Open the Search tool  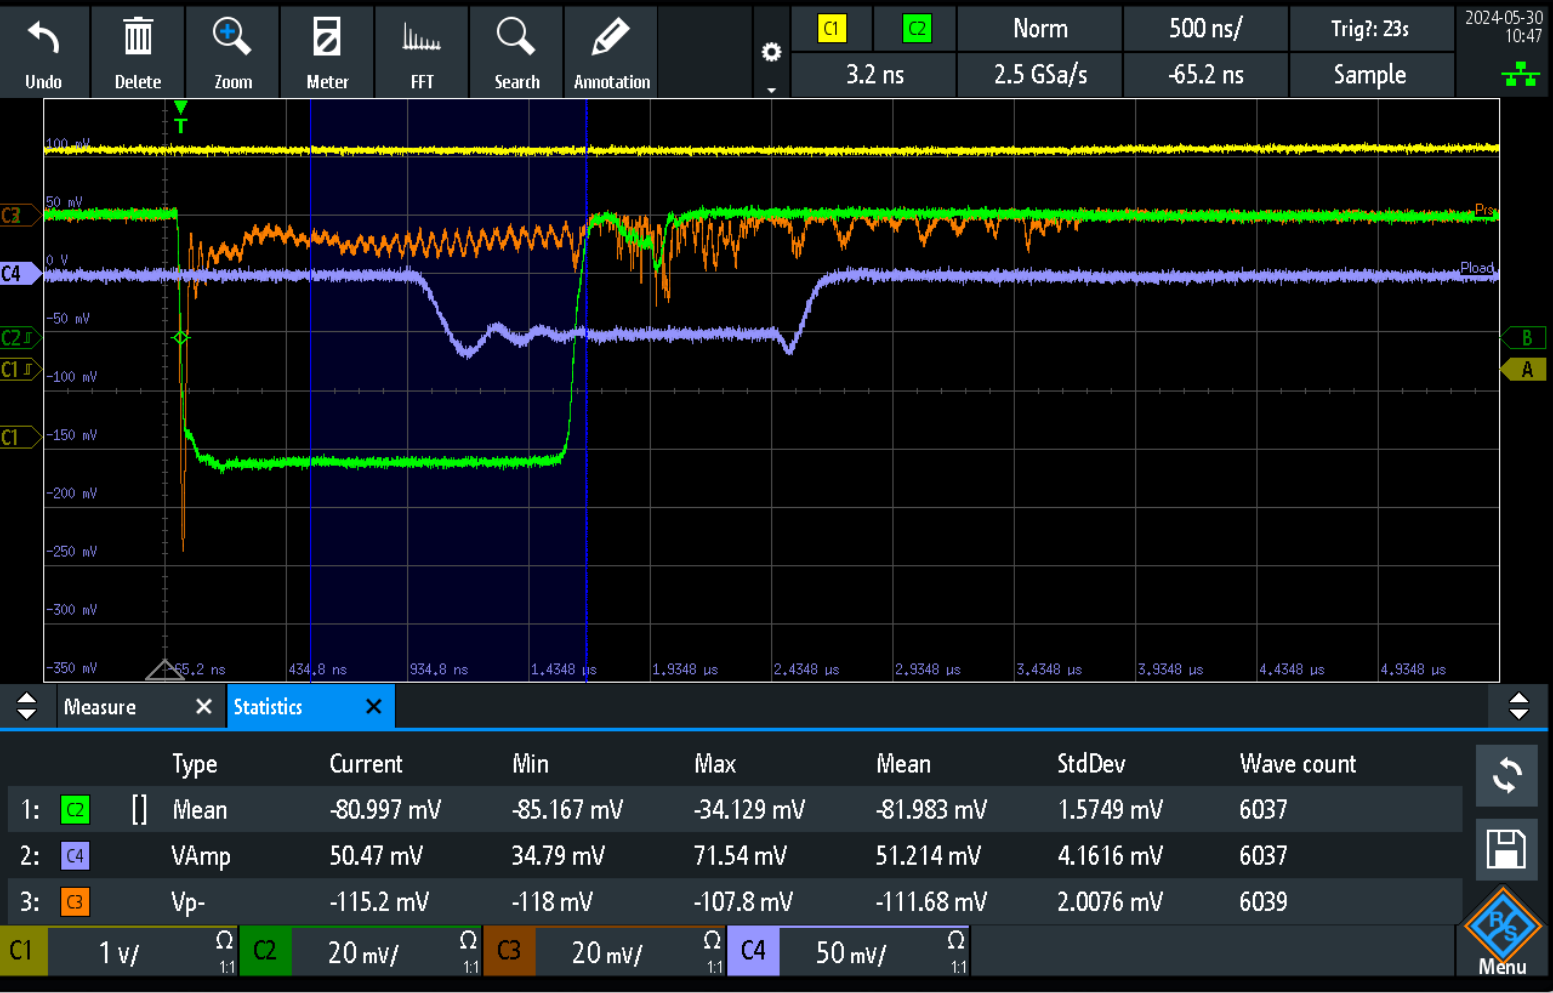[x=516, y=52]
